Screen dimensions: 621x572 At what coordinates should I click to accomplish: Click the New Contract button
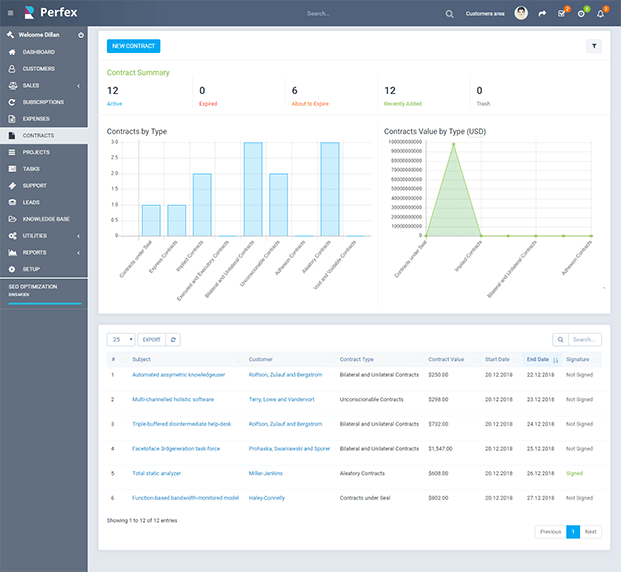[x=133, y=46]
